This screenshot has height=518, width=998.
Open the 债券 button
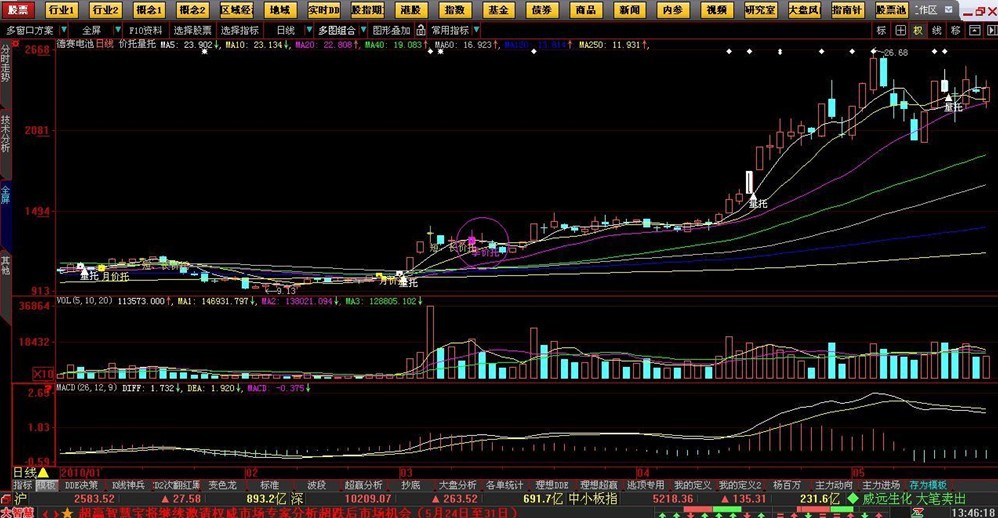[x=542, y=10]
